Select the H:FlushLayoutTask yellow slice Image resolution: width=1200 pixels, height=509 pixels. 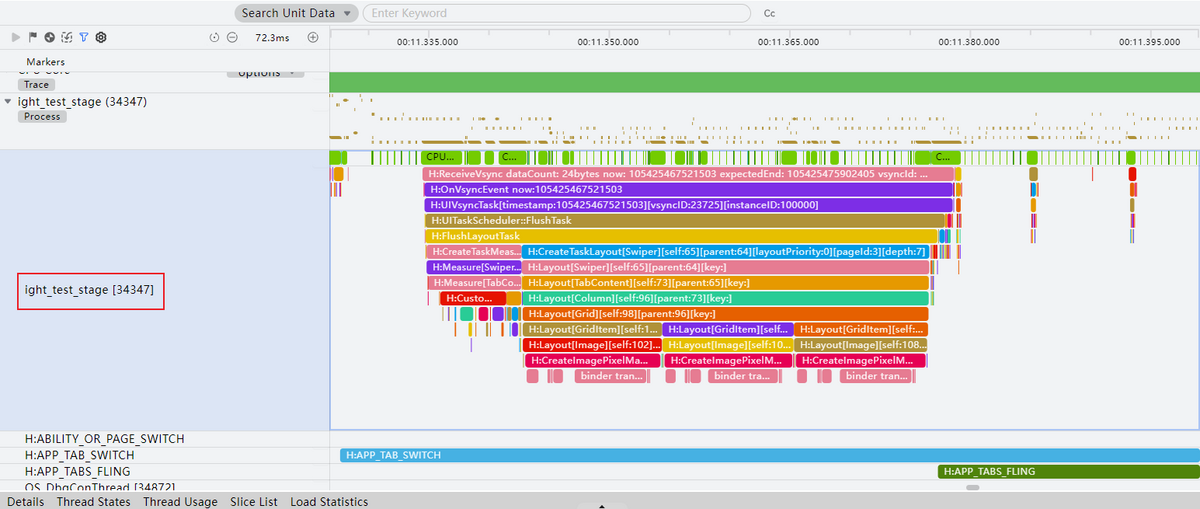(680, 236)
